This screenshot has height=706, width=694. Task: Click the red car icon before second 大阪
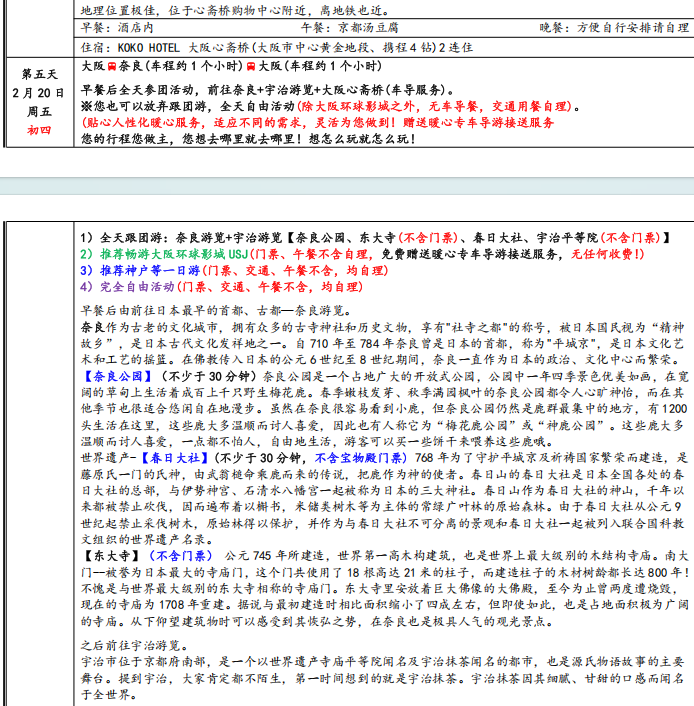click(250, 66)
